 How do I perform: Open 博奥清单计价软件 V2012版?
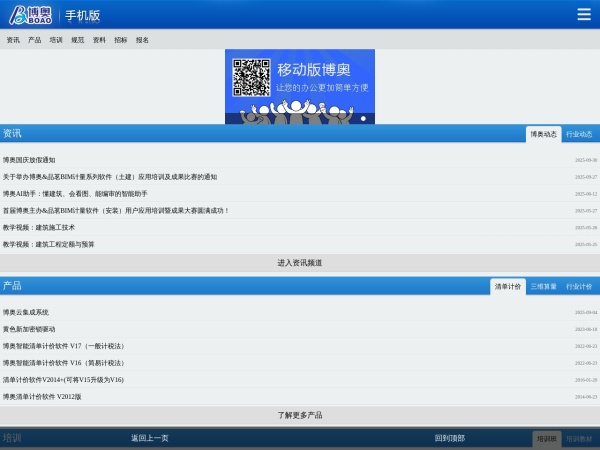(42, 396)
